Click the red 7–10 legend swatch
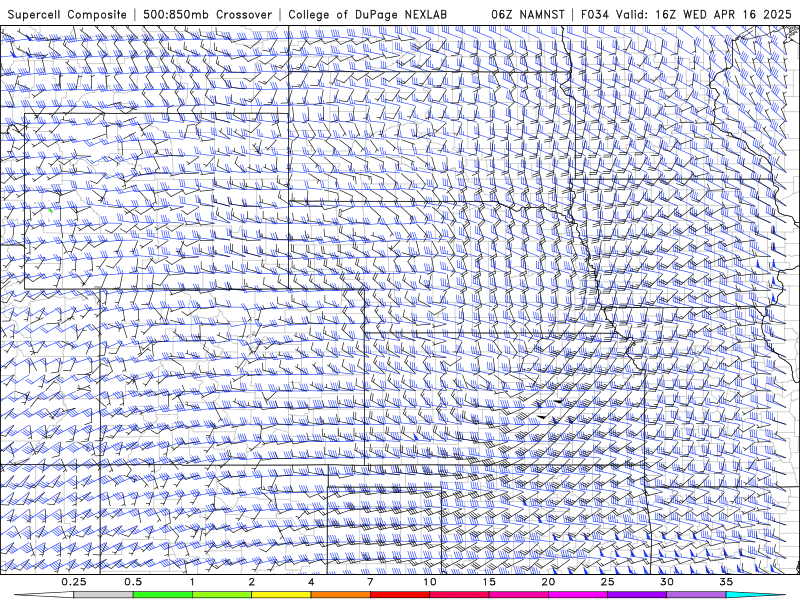The width and height of the screenshot is (800, 600). pos(400,595)
